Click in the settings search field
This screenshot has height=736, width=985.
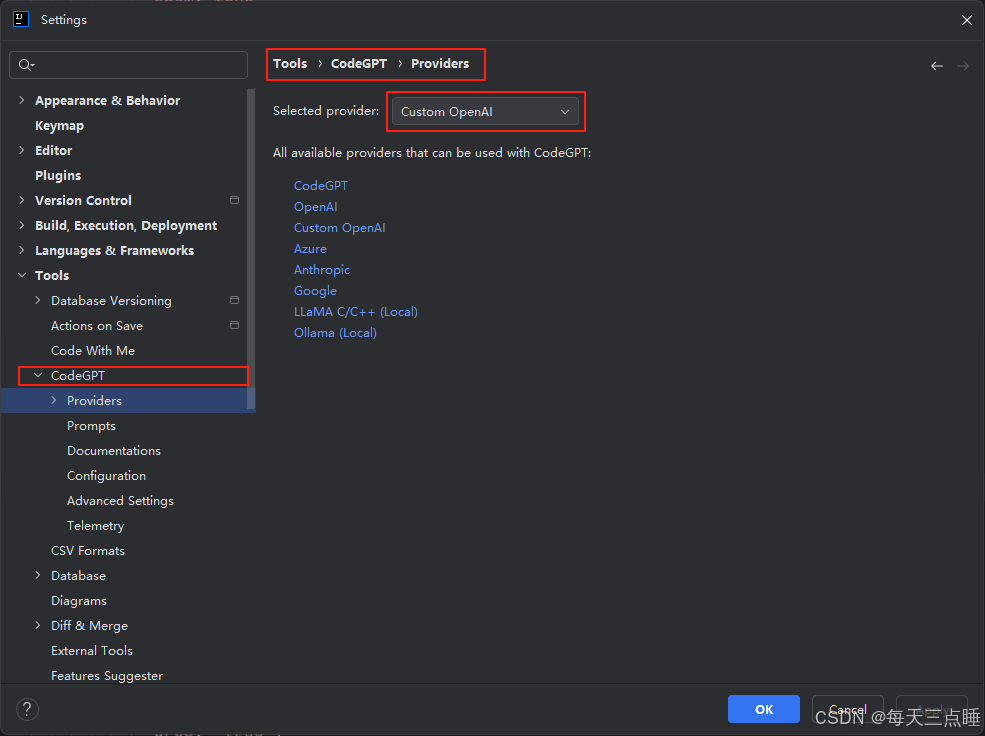pyautogui.click(x=129, y=65)
